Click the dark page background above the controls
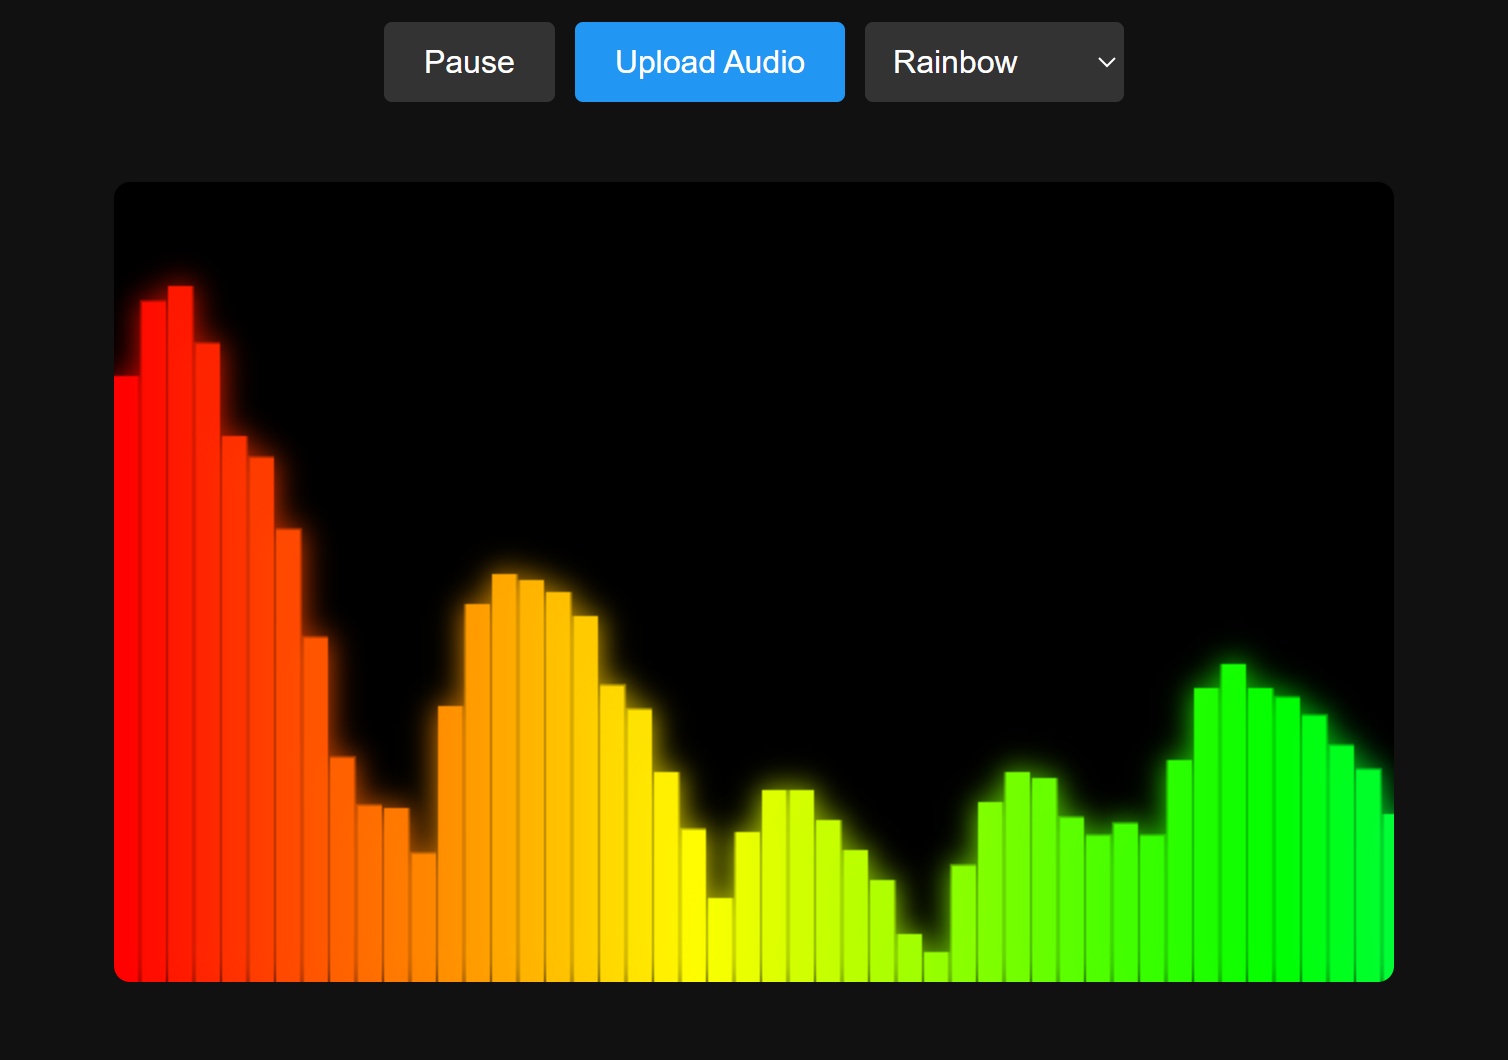Screen dimensions: 1508x1060 click(200, 61)
